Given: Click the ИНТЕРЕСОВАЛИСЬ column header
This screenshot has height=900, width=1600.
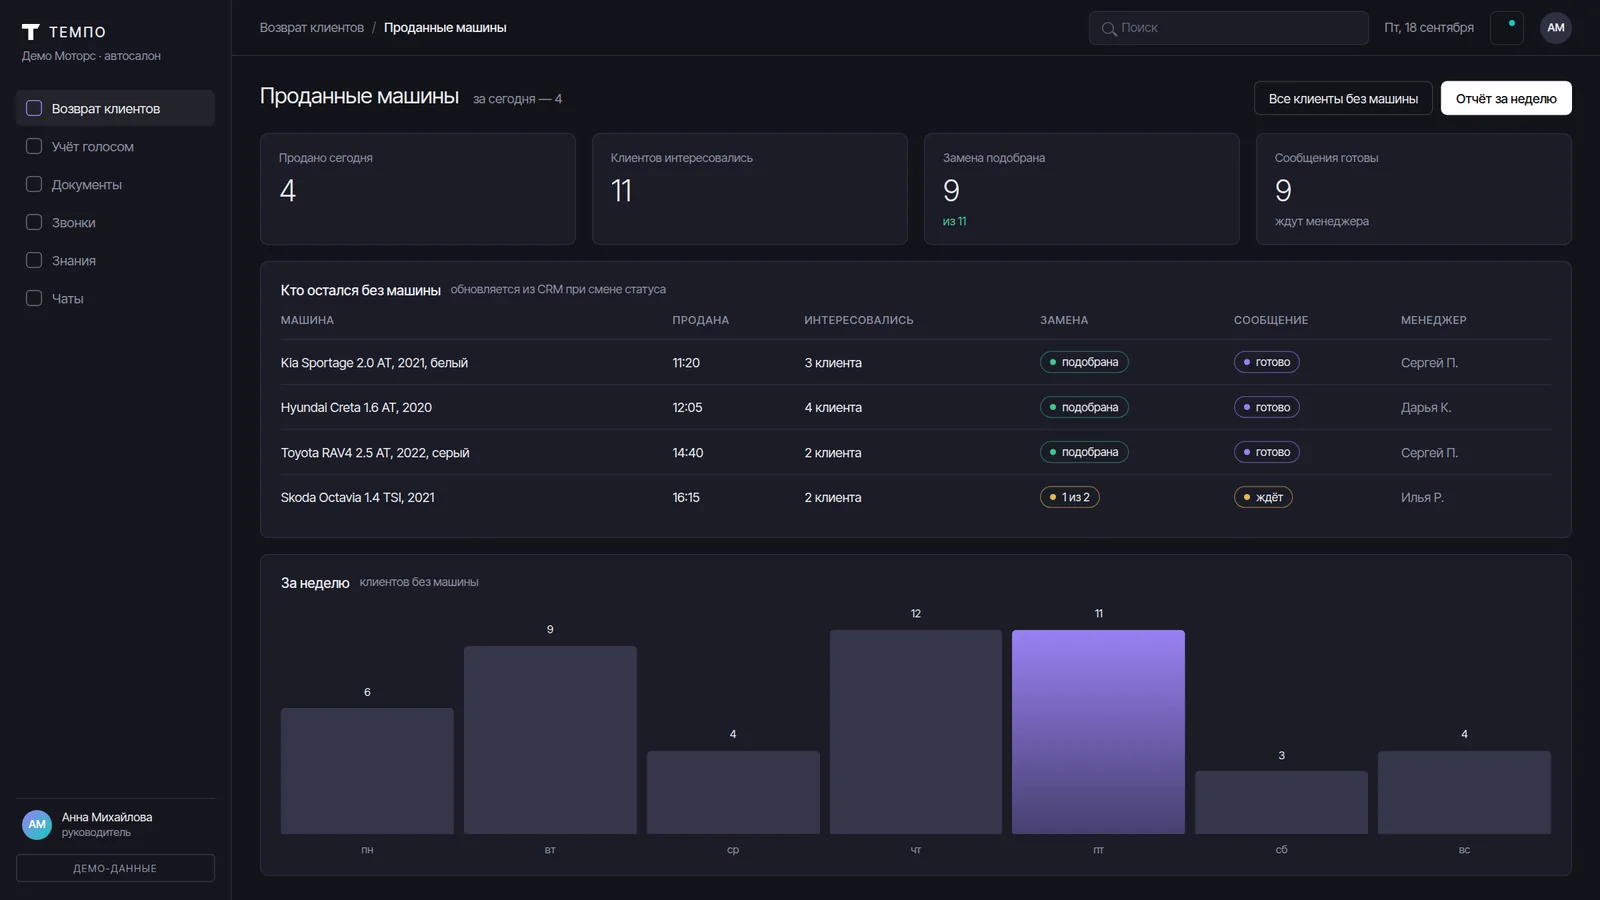Looking at the screenshot, I should pos(859,320).
